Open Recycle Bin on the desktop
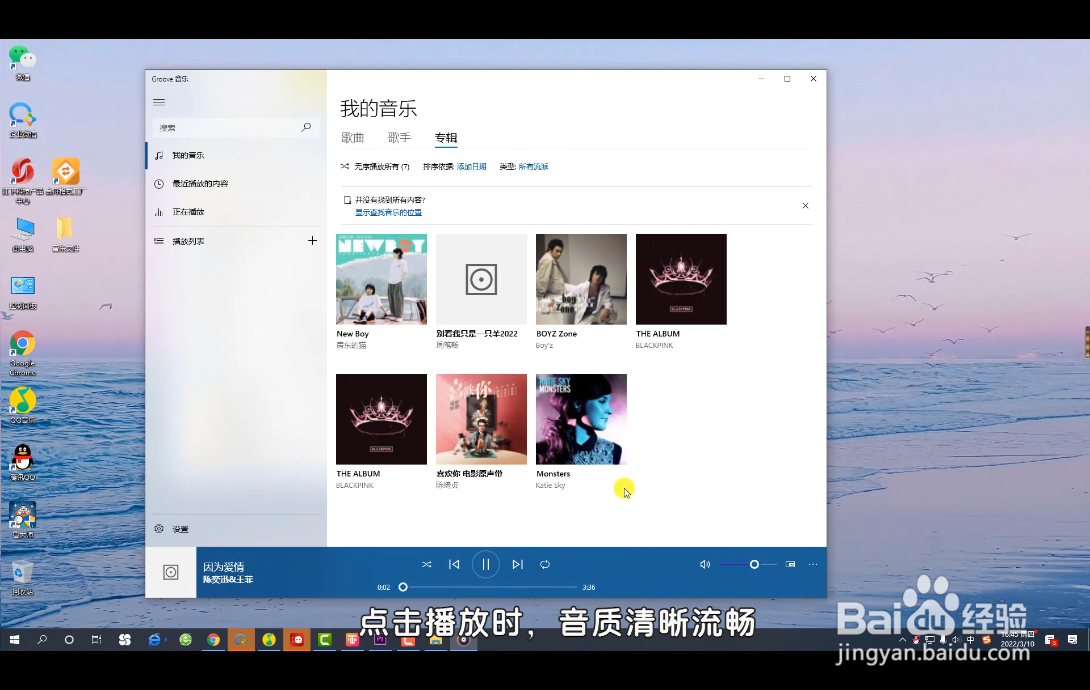Screen dimensions: 1090x690 [22, 578]
